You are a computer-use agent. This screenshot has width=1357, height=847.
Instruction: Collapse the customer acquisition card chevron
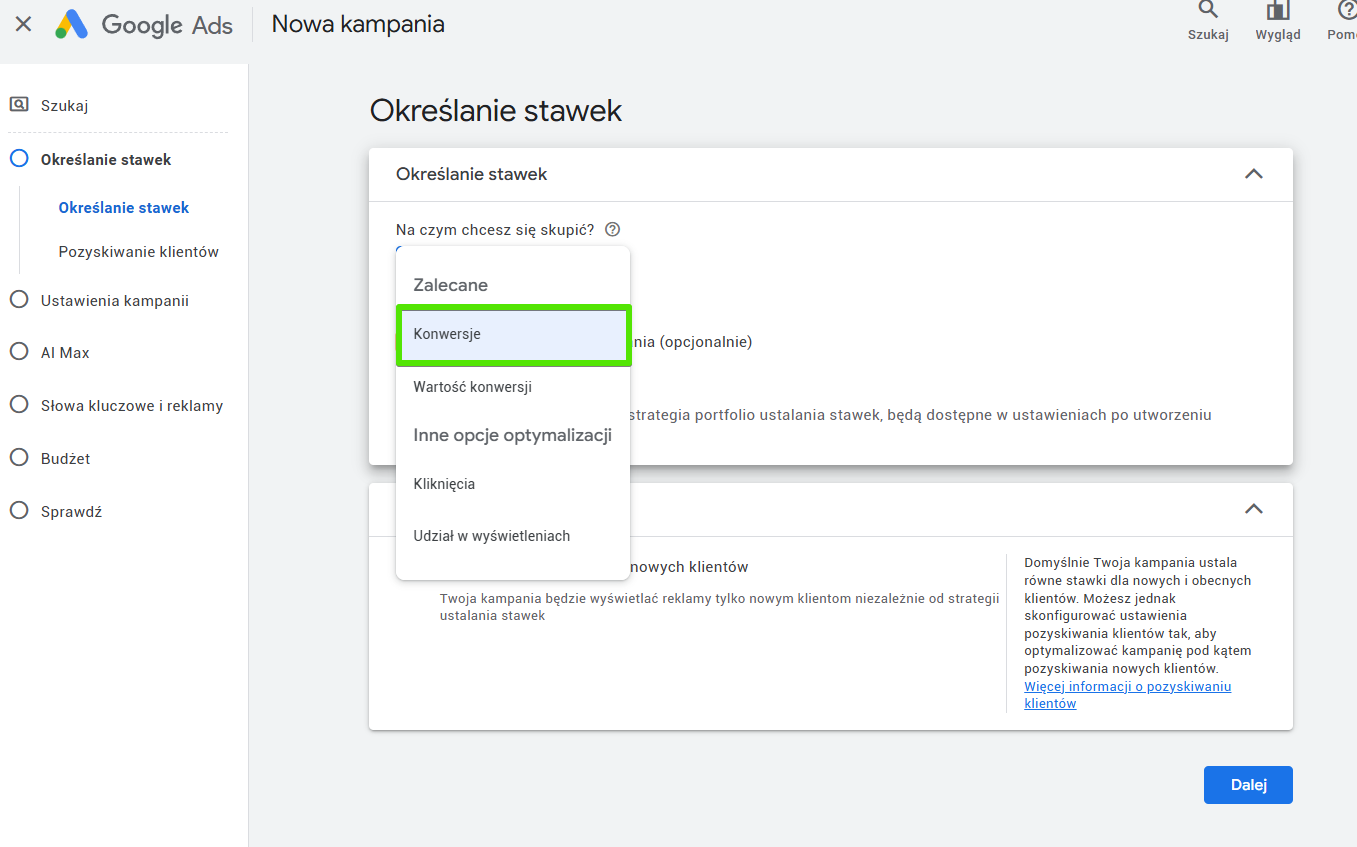click(1253, 508)
